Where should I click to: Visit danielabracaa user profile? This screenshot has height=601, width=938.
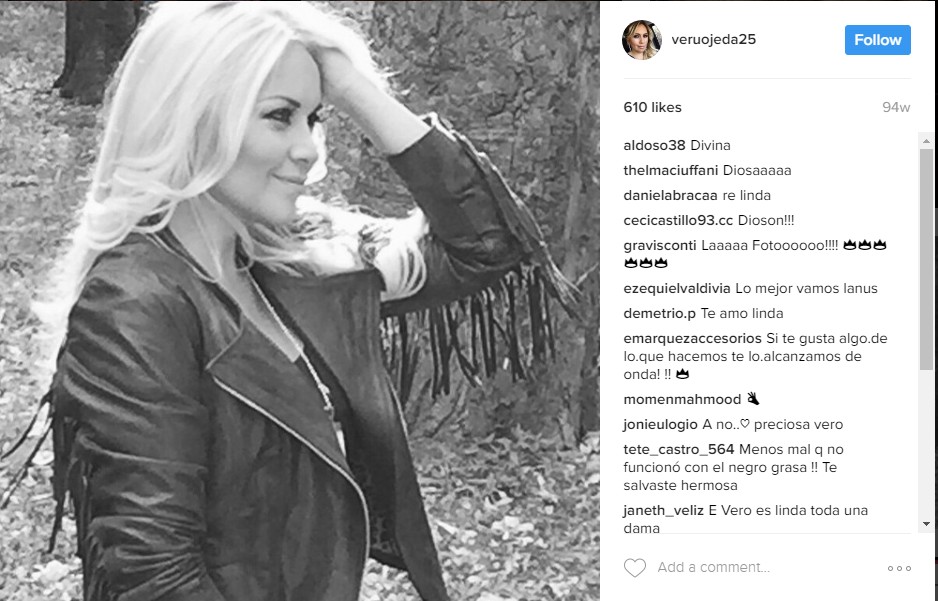click(669, 196)
